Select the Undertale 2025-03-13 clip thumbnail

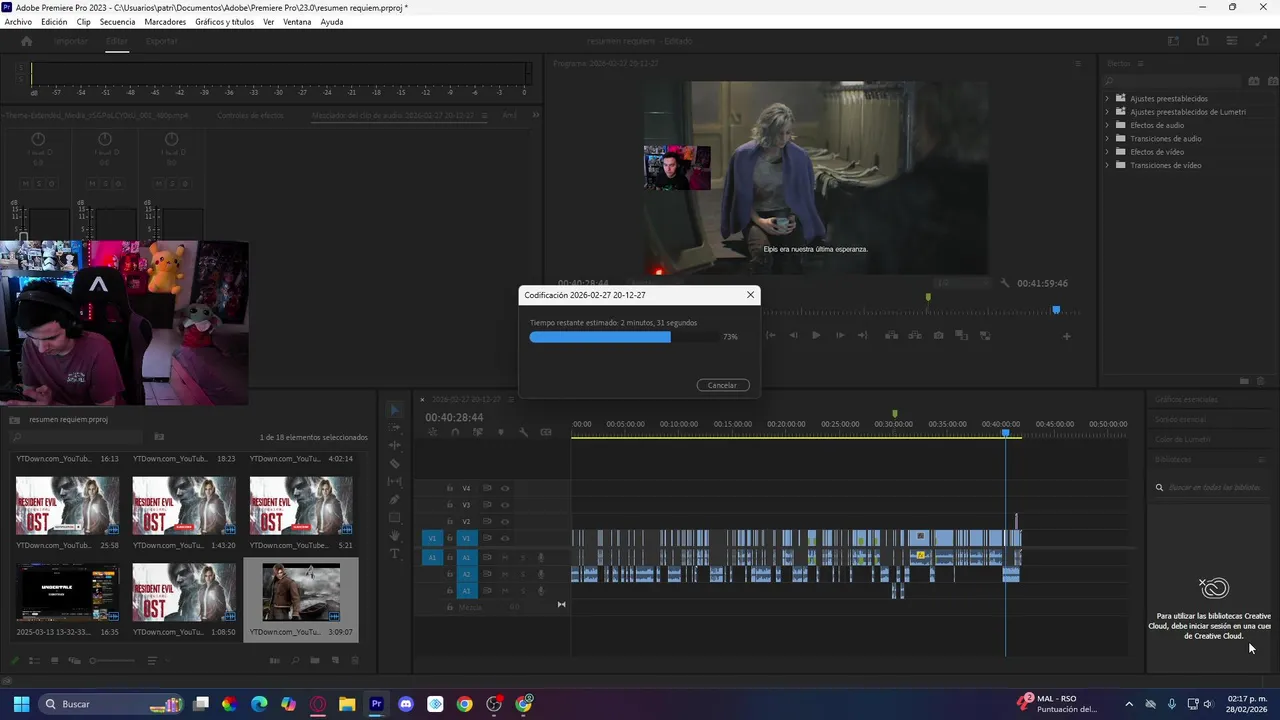[x=67, y=592]
